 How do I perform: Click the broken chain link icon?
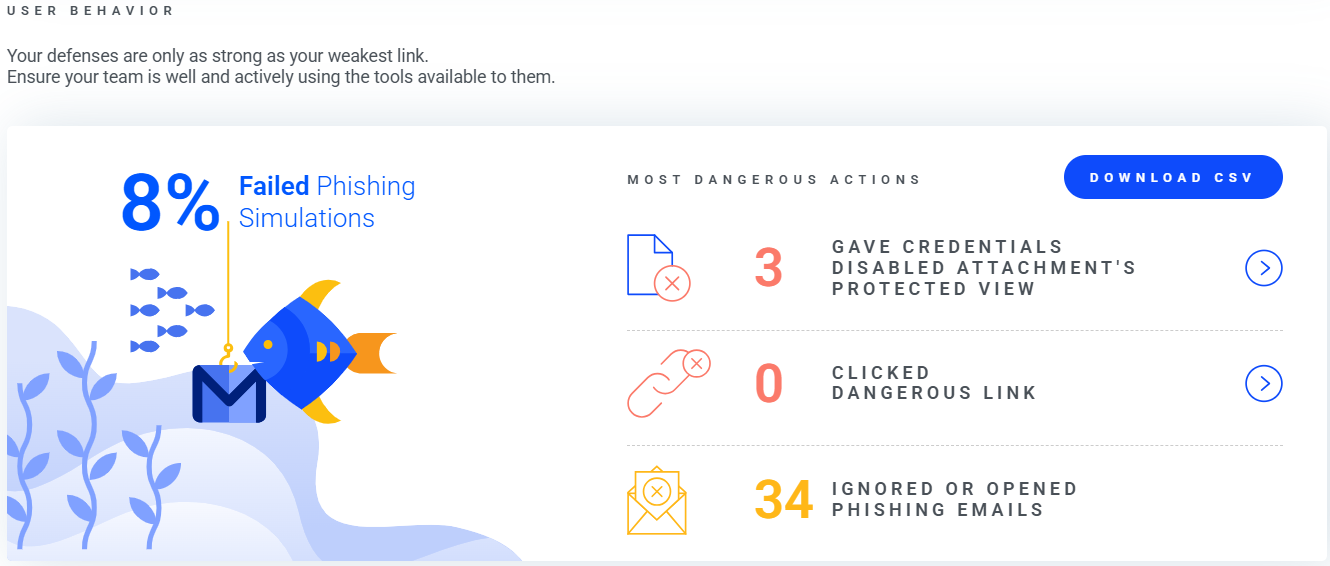coord(668,382)
